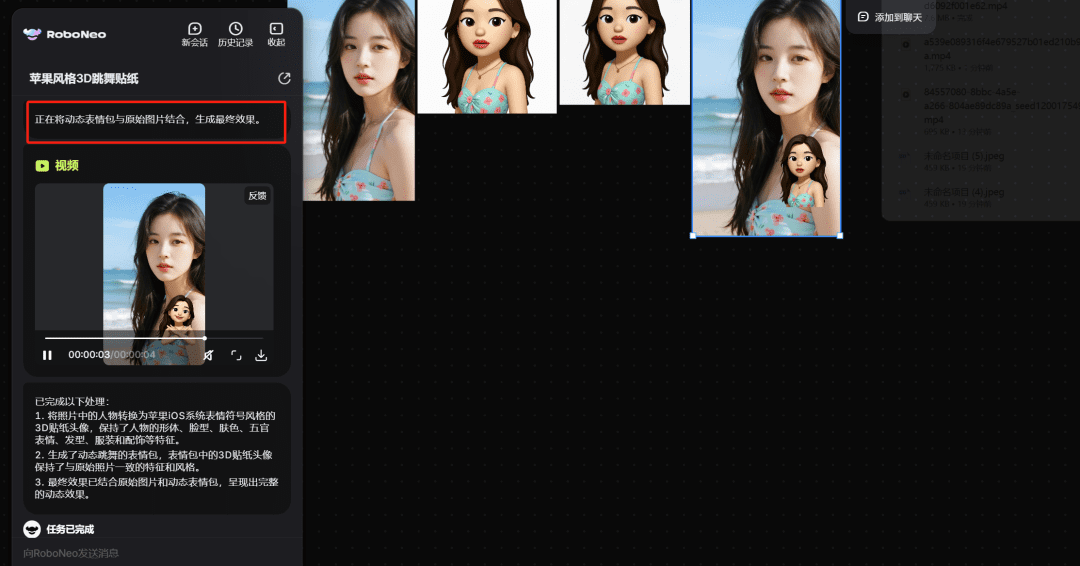
Task: Select the original beach photo on canvas
Action: pyautogui.click(x=359, y=101)
